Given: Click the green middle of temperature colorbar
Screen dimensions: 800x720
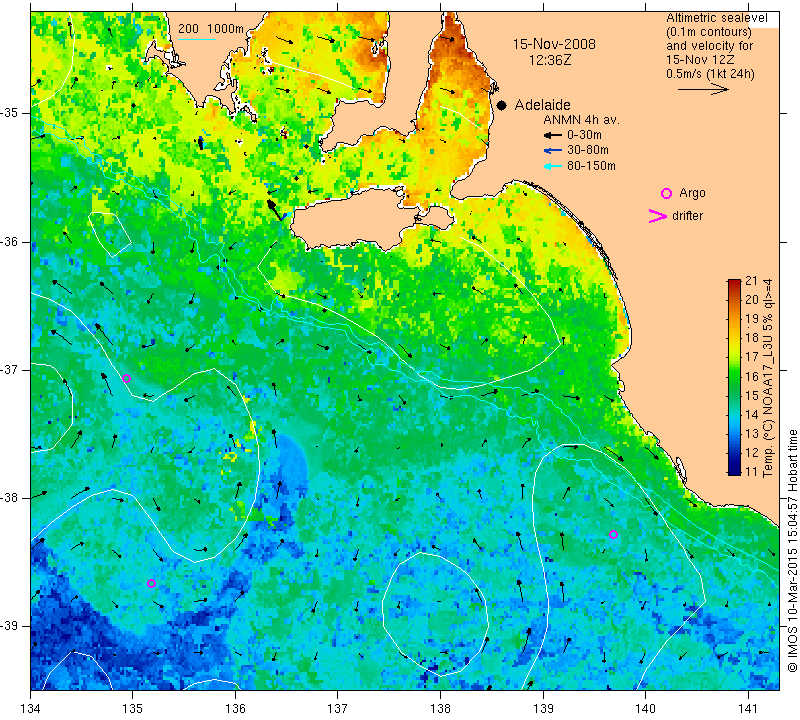Looking at the screenshot, I should 734,377.
